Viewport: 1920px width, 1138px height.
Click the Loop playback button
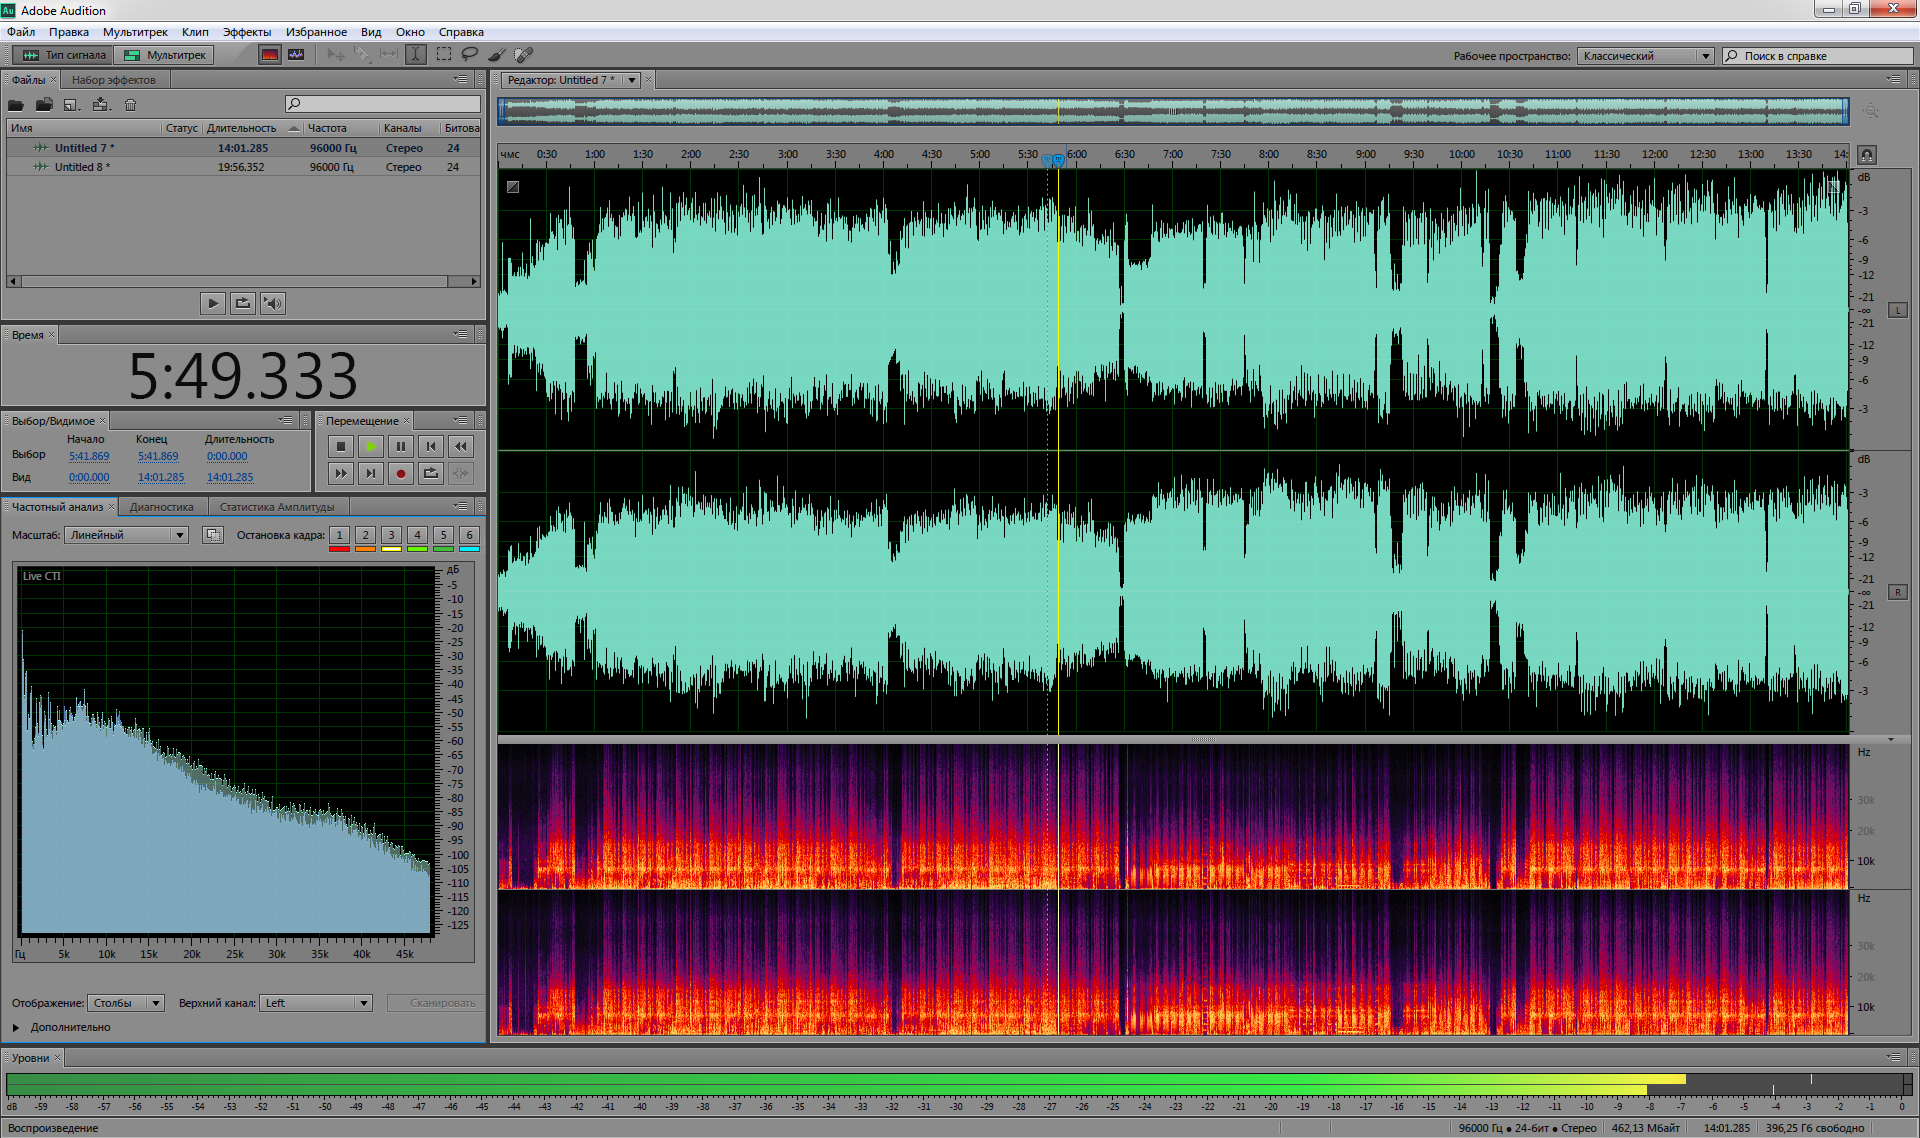431,474
